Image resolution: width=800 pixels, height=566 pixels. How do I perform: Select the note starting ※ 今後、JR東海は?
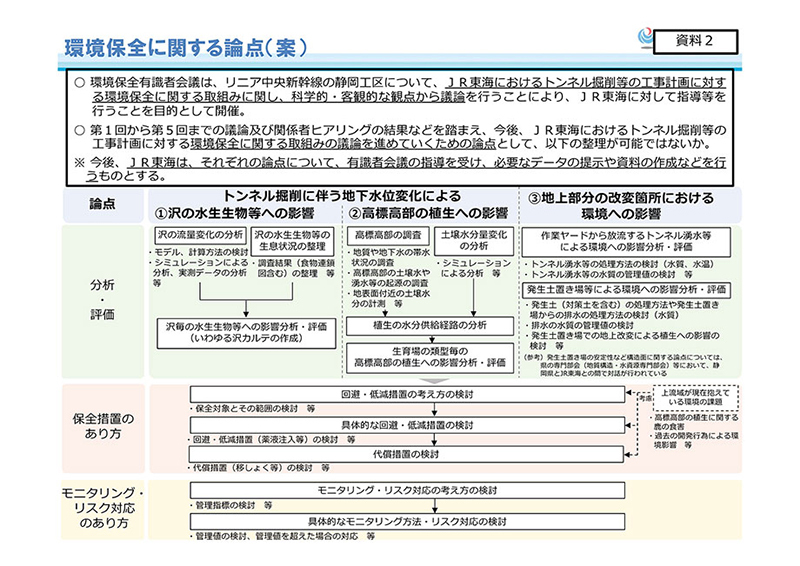[403, 169]
